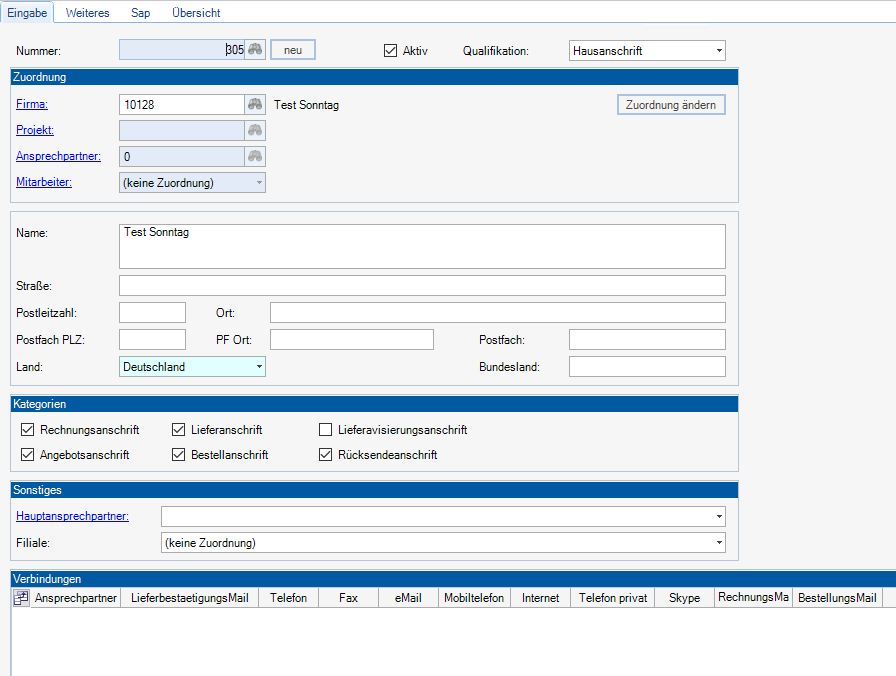Enable the Lieferavisierungsanschrift checkbox

tap(325, 430)
